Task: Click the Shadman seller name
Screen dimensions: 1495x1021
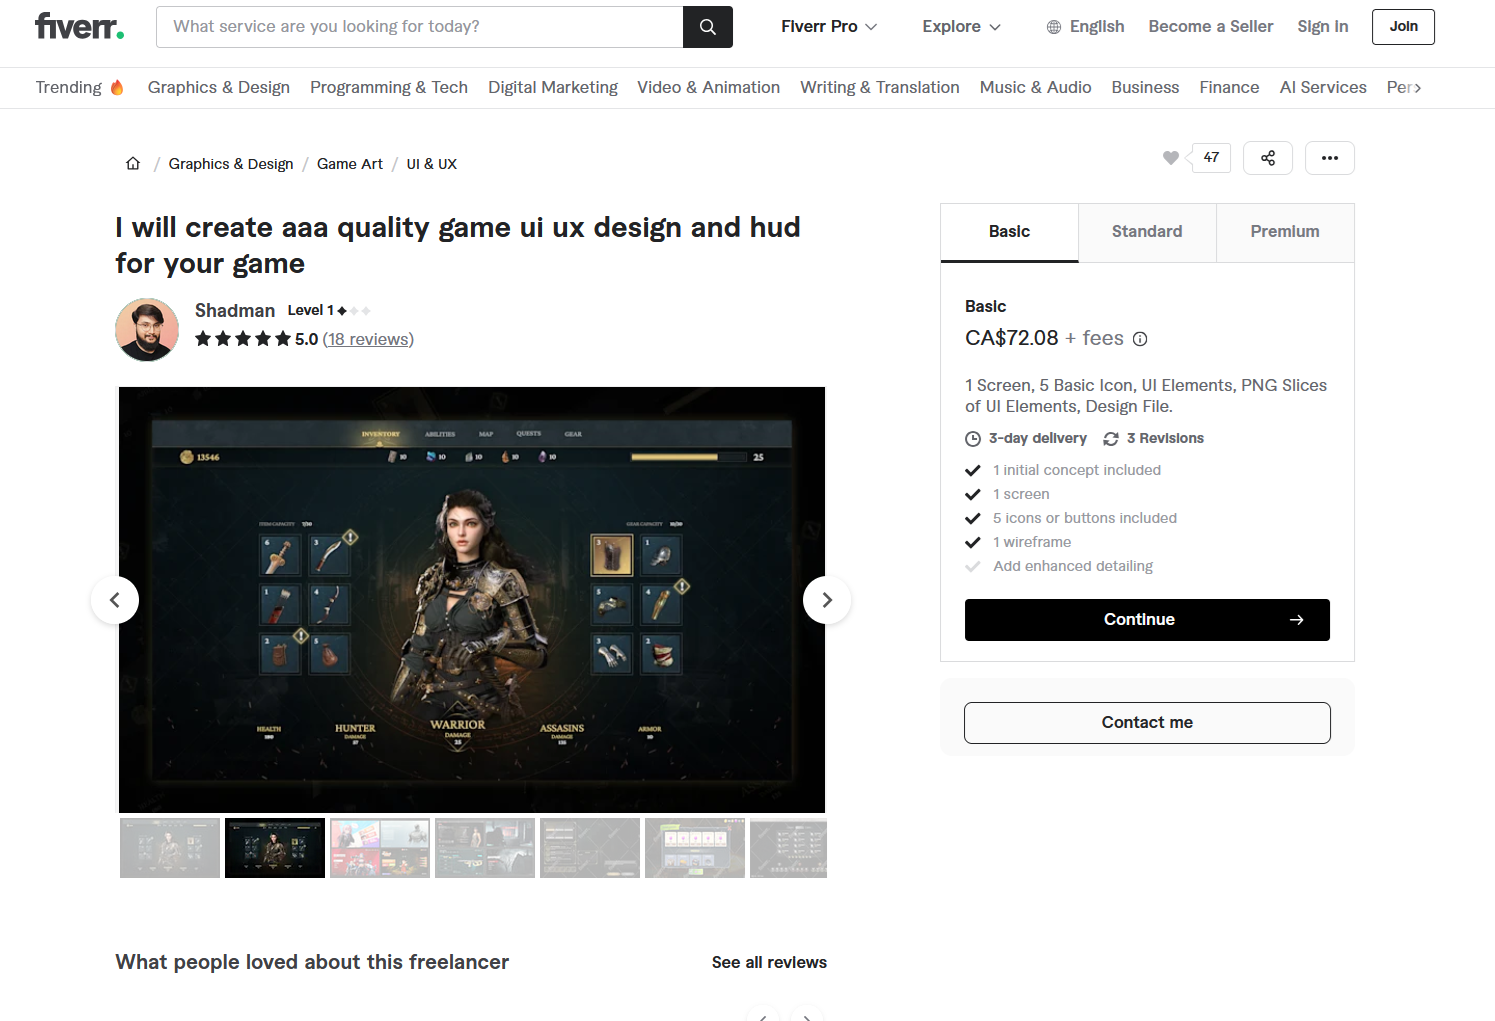Action: [235, 311]
